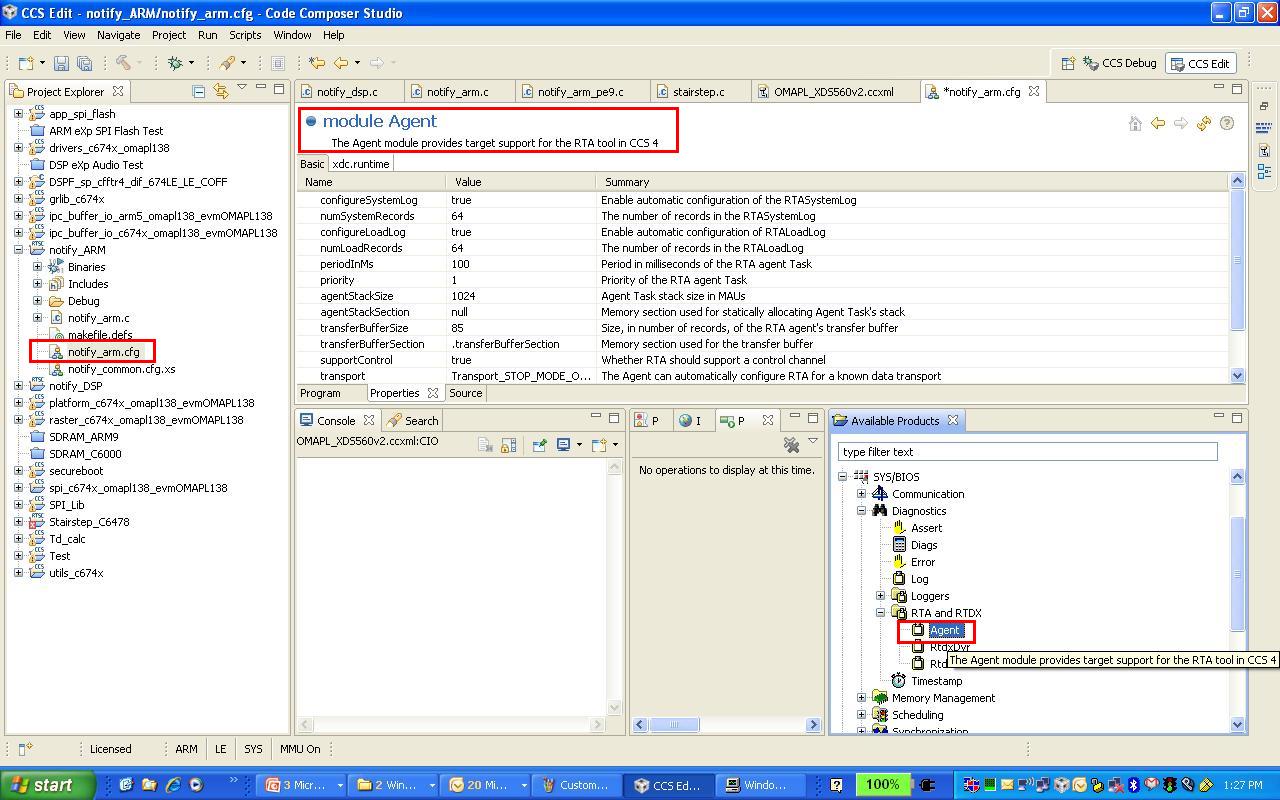
Task: Open the Source tab of config editor
Action: pos(465,393)
